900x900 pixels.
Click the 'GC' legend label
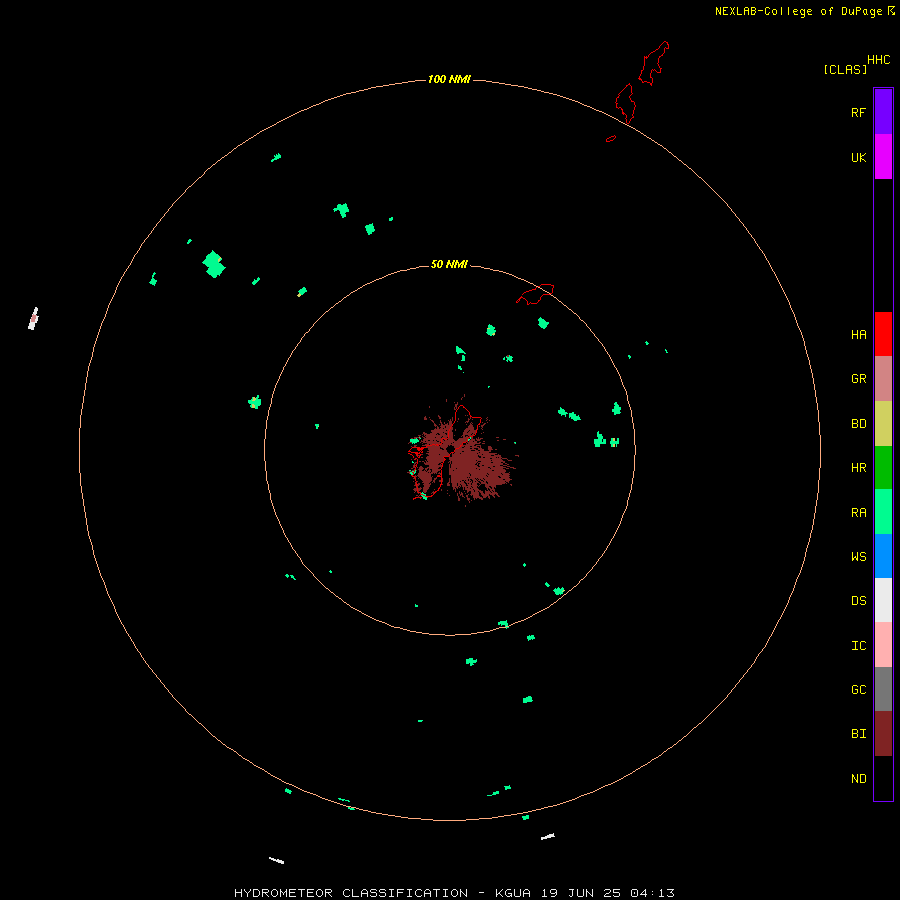pos(858,689)
